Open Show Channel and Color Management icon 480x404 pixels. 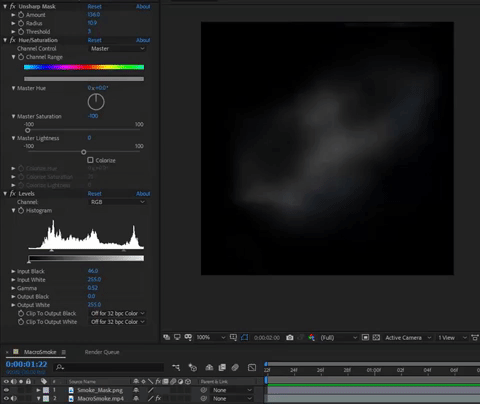point(311,338)
